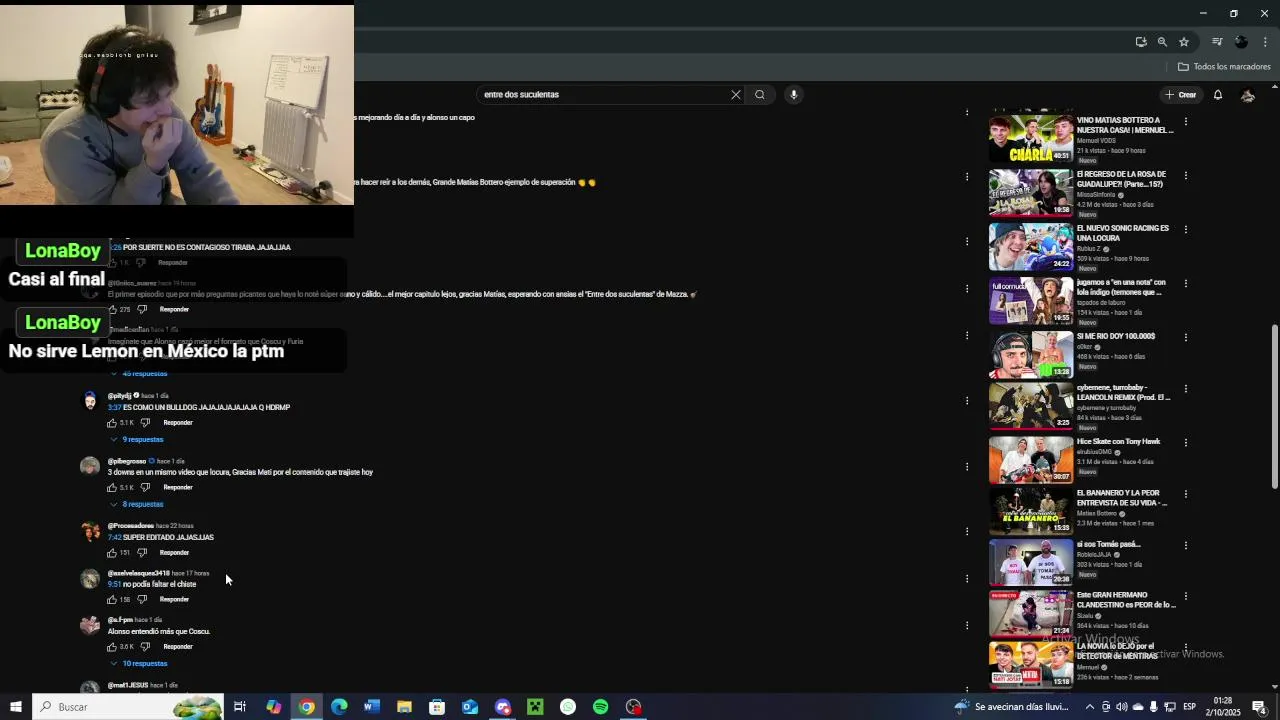Screen dimensions: 1280x720
Task: Open options menu for 'si sos Tomás pasá' video
Action: [x=1186, y=546]
